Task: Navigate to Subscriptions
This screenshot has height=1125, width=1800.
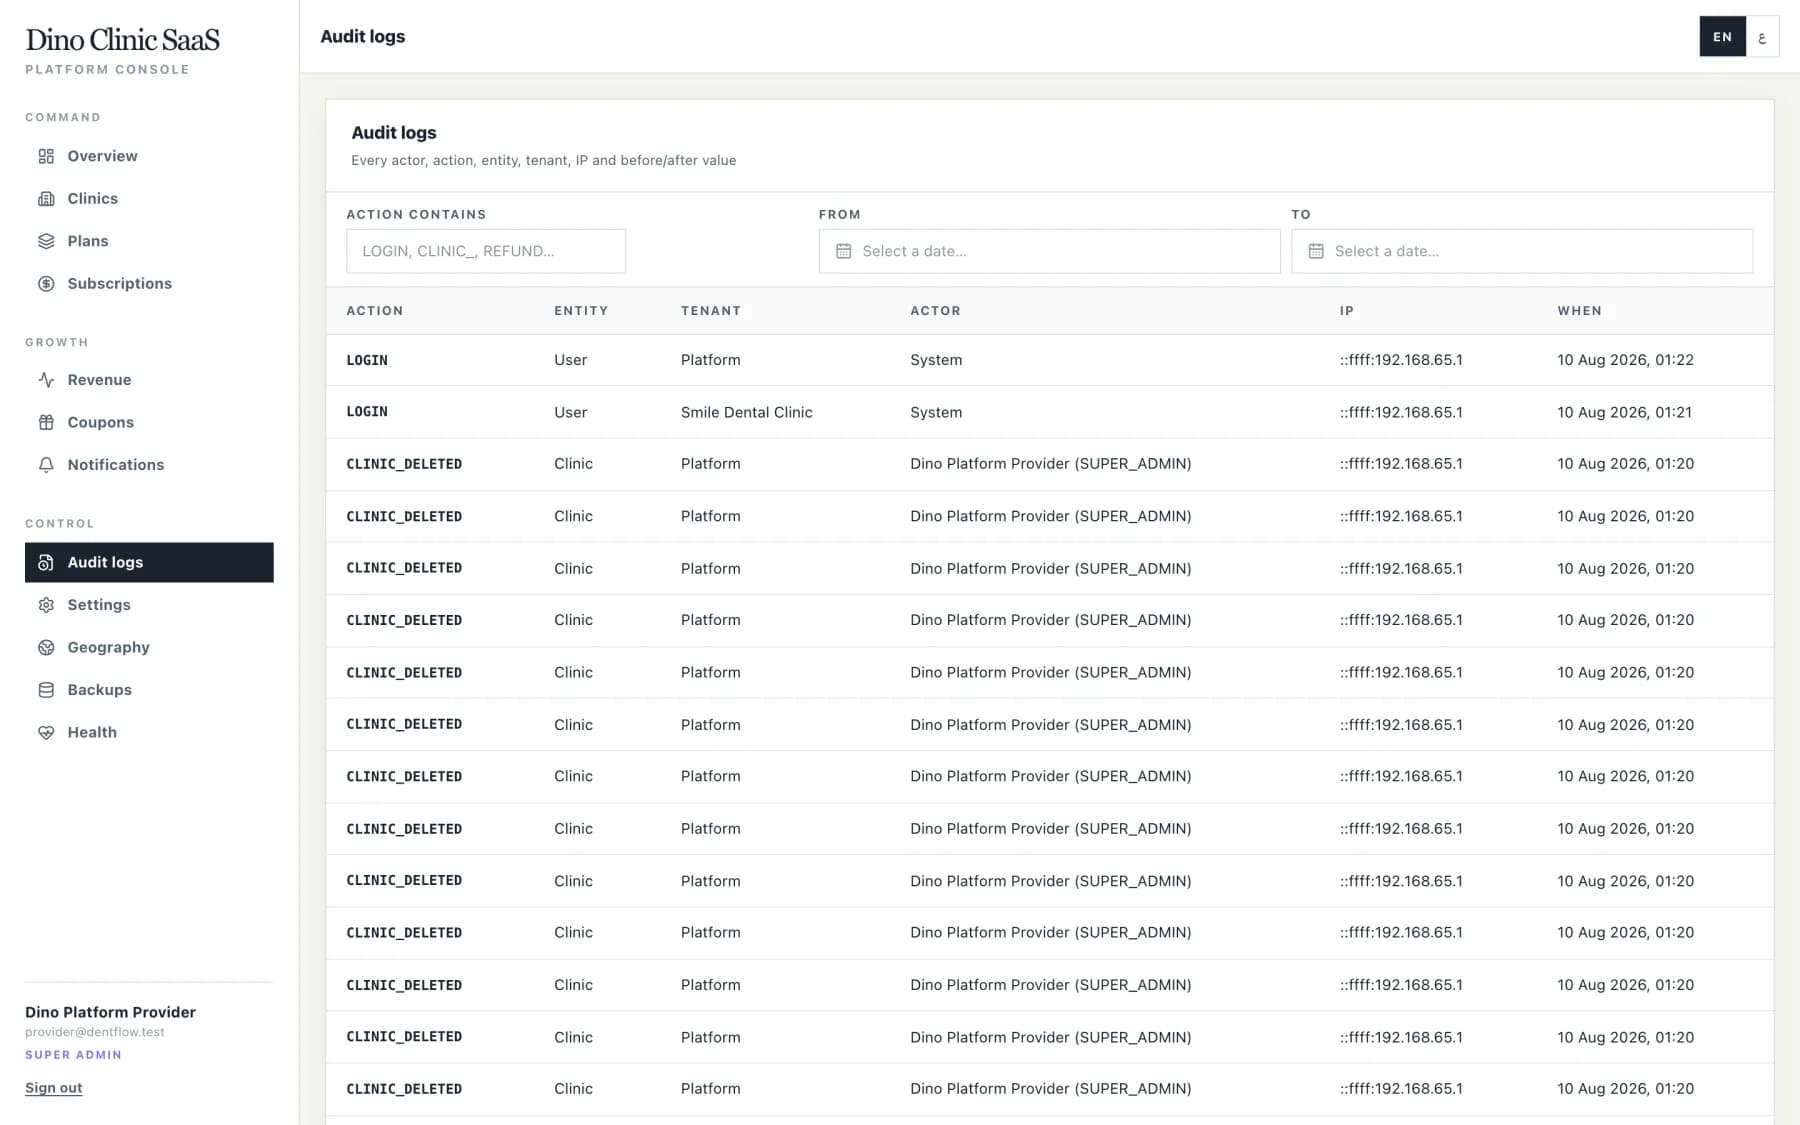Action: coord(149,284)
